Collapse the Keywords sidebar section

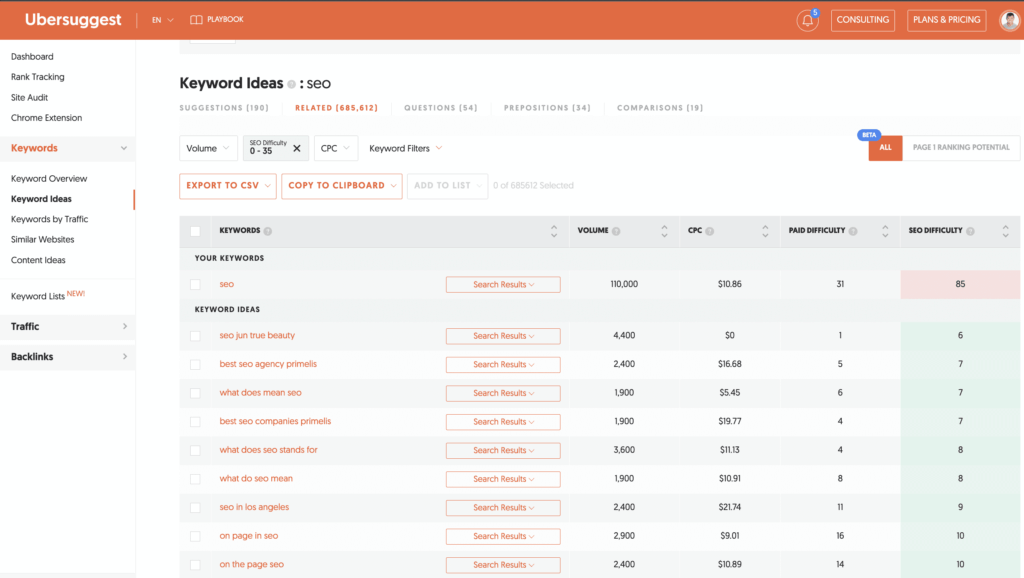[68, 148]
